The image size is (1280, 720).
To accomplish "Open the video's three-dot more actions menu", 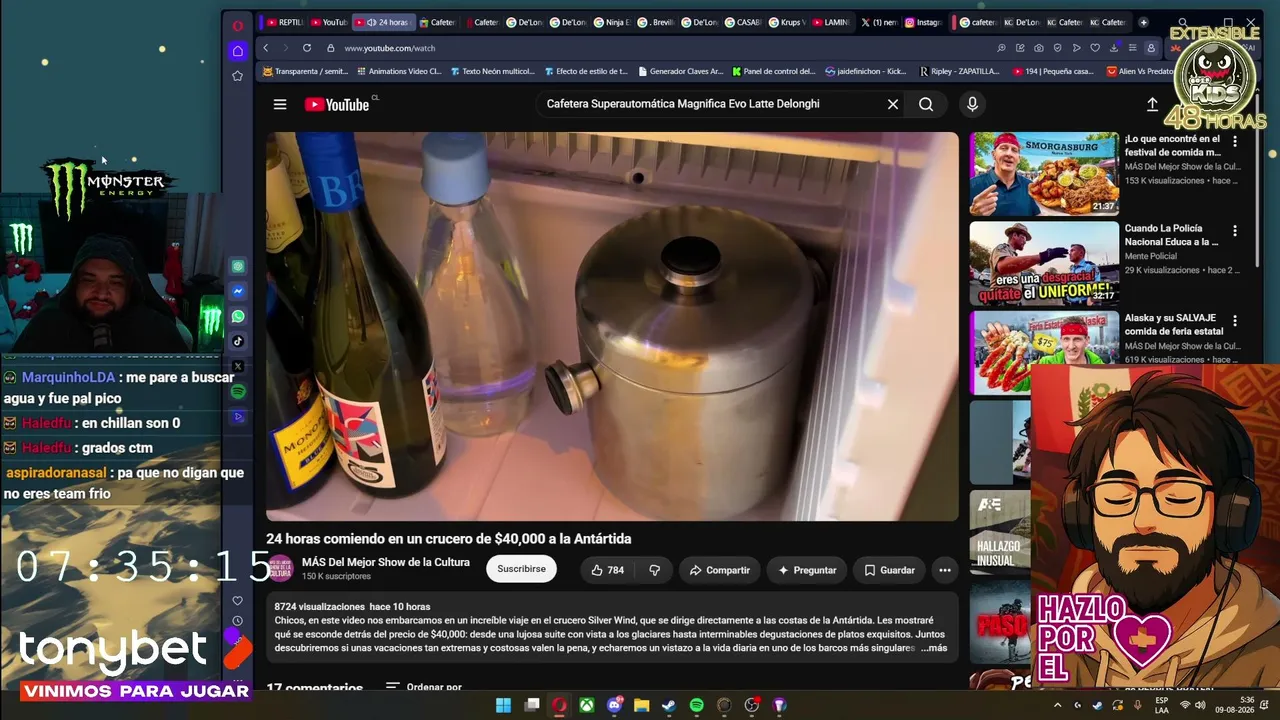I will click(944, 570).
